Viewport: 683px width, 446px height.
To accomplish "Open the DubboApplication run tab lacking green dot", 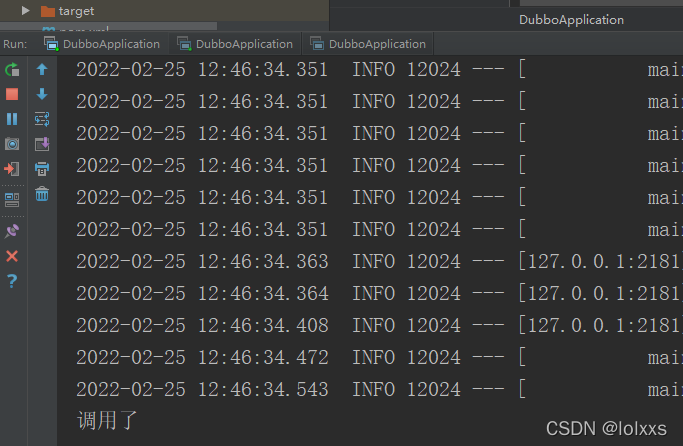I will [368, 44].
